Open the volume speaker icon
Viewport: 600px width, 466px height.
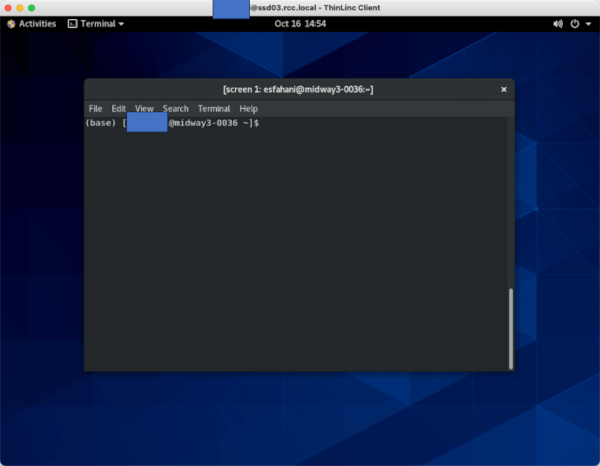point(558,23)
